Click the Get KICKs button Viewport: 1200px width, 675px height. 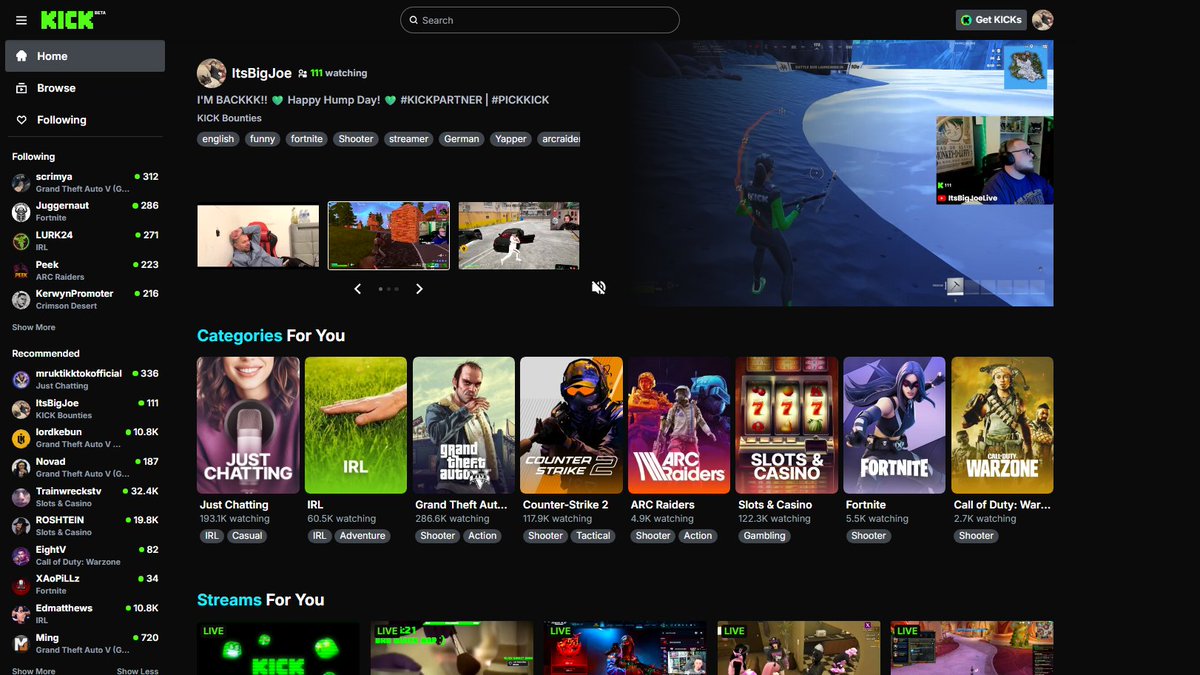tap(991, 20)
